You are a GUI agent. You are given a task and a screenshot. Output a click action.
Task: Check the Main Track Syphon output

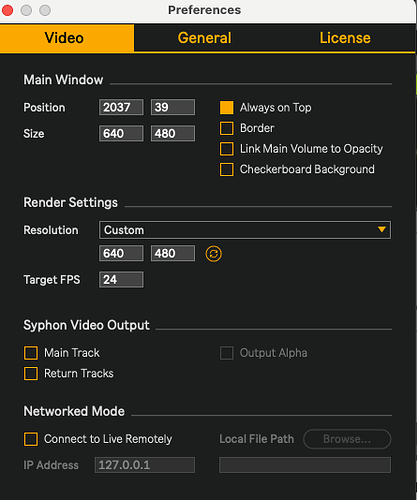coord(31,353)
